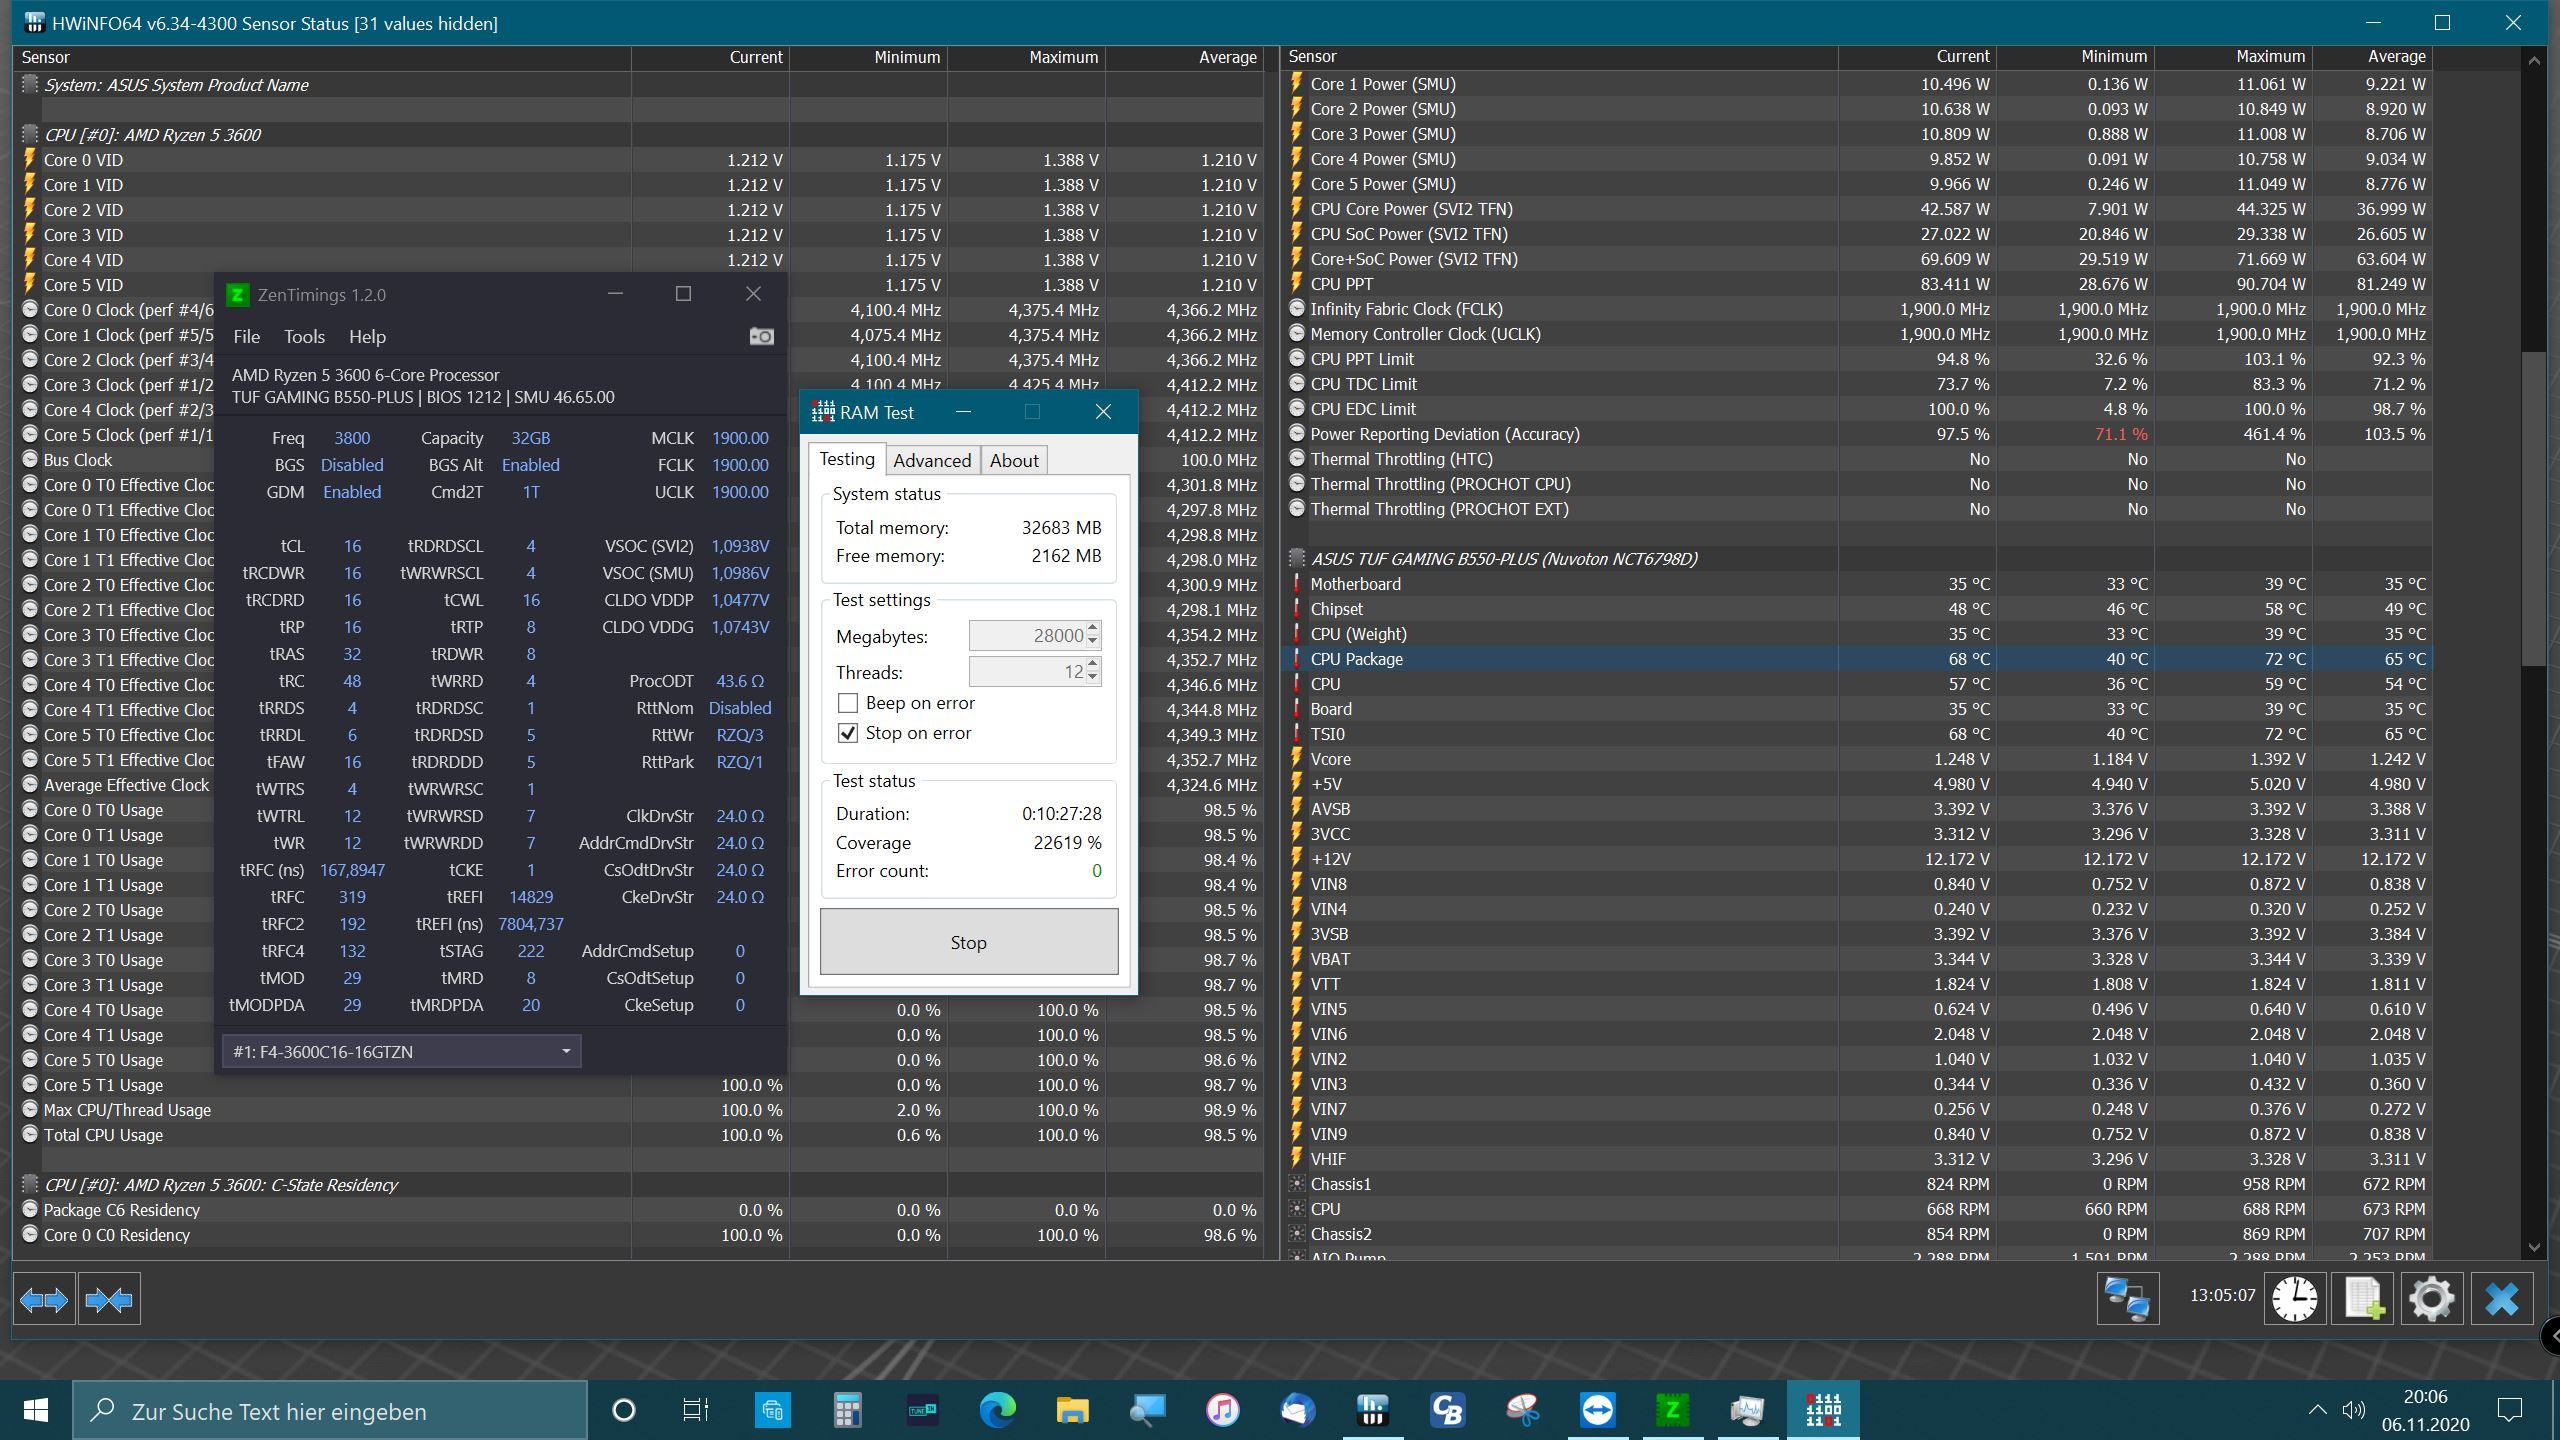Screen dimensions: 2560x1440
Task: Click the logging sheet icon with plus
Action: coord(2364,1299)
